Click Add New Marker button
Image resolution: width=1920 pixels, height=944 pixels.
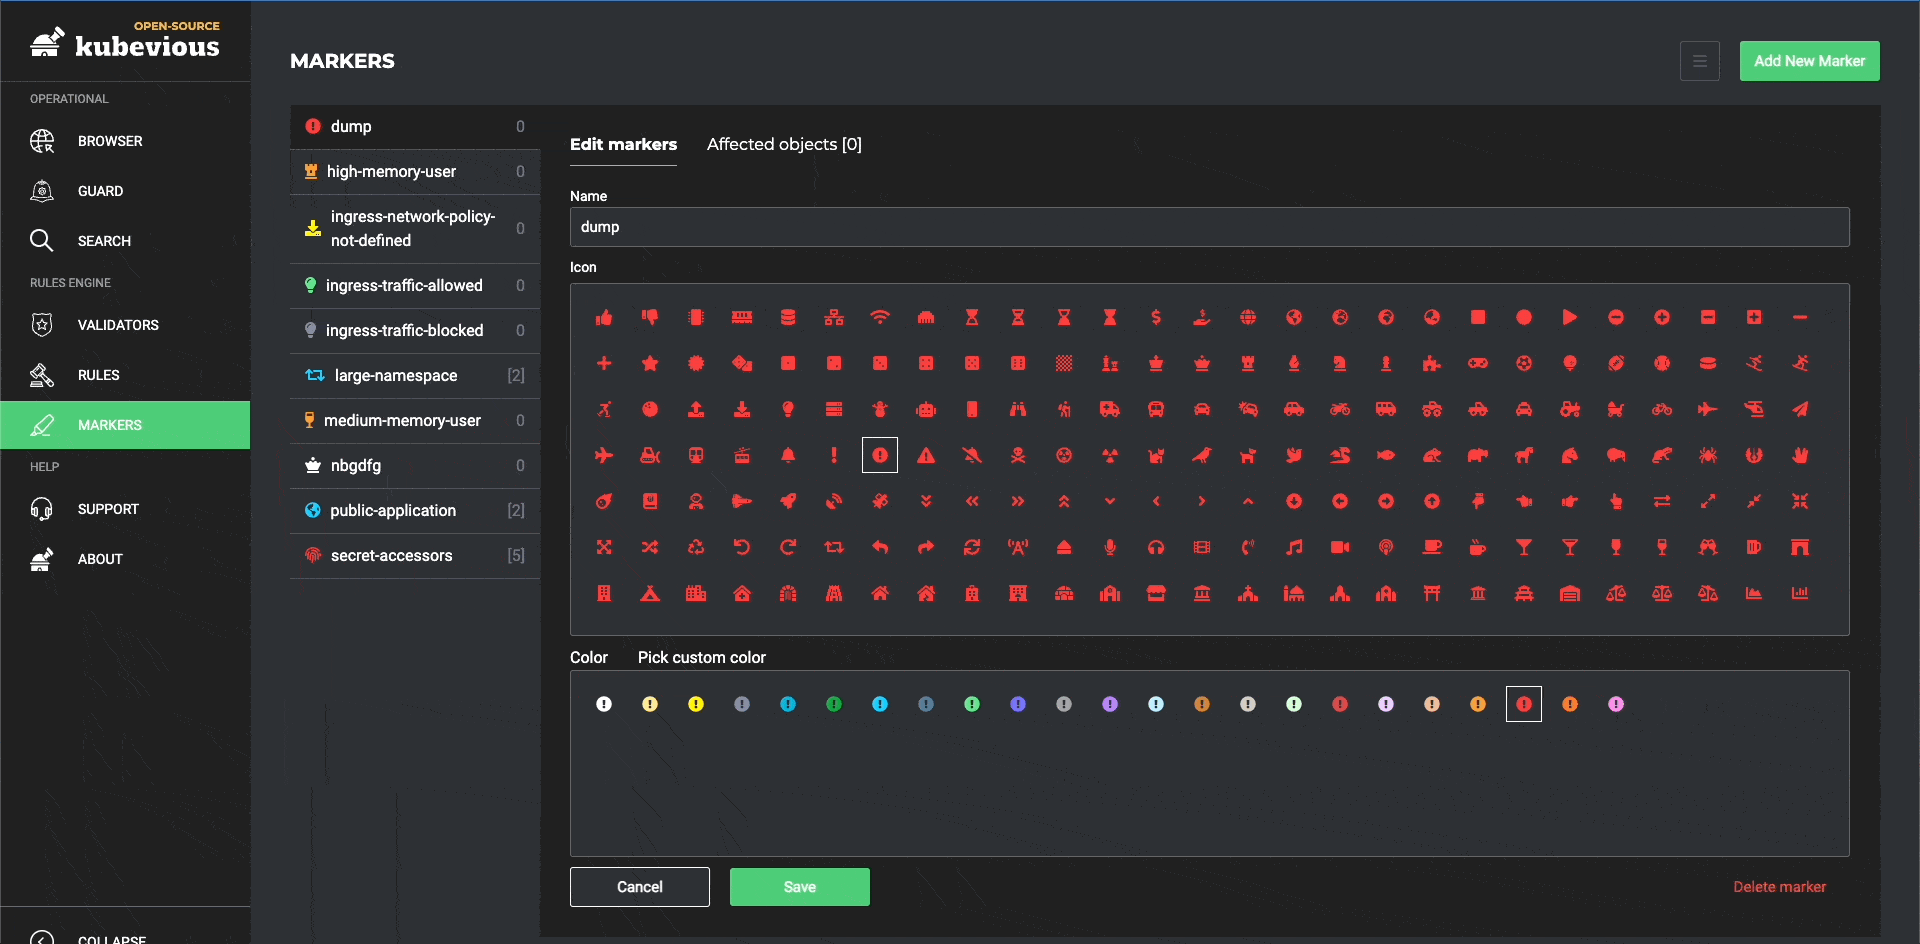point(1810,61)
